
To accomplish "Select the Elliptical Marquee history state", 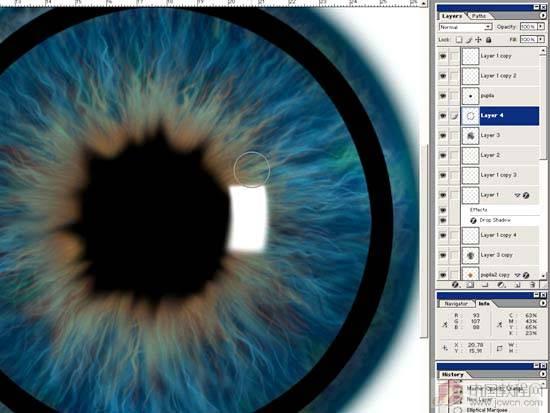I will (488, 409).
